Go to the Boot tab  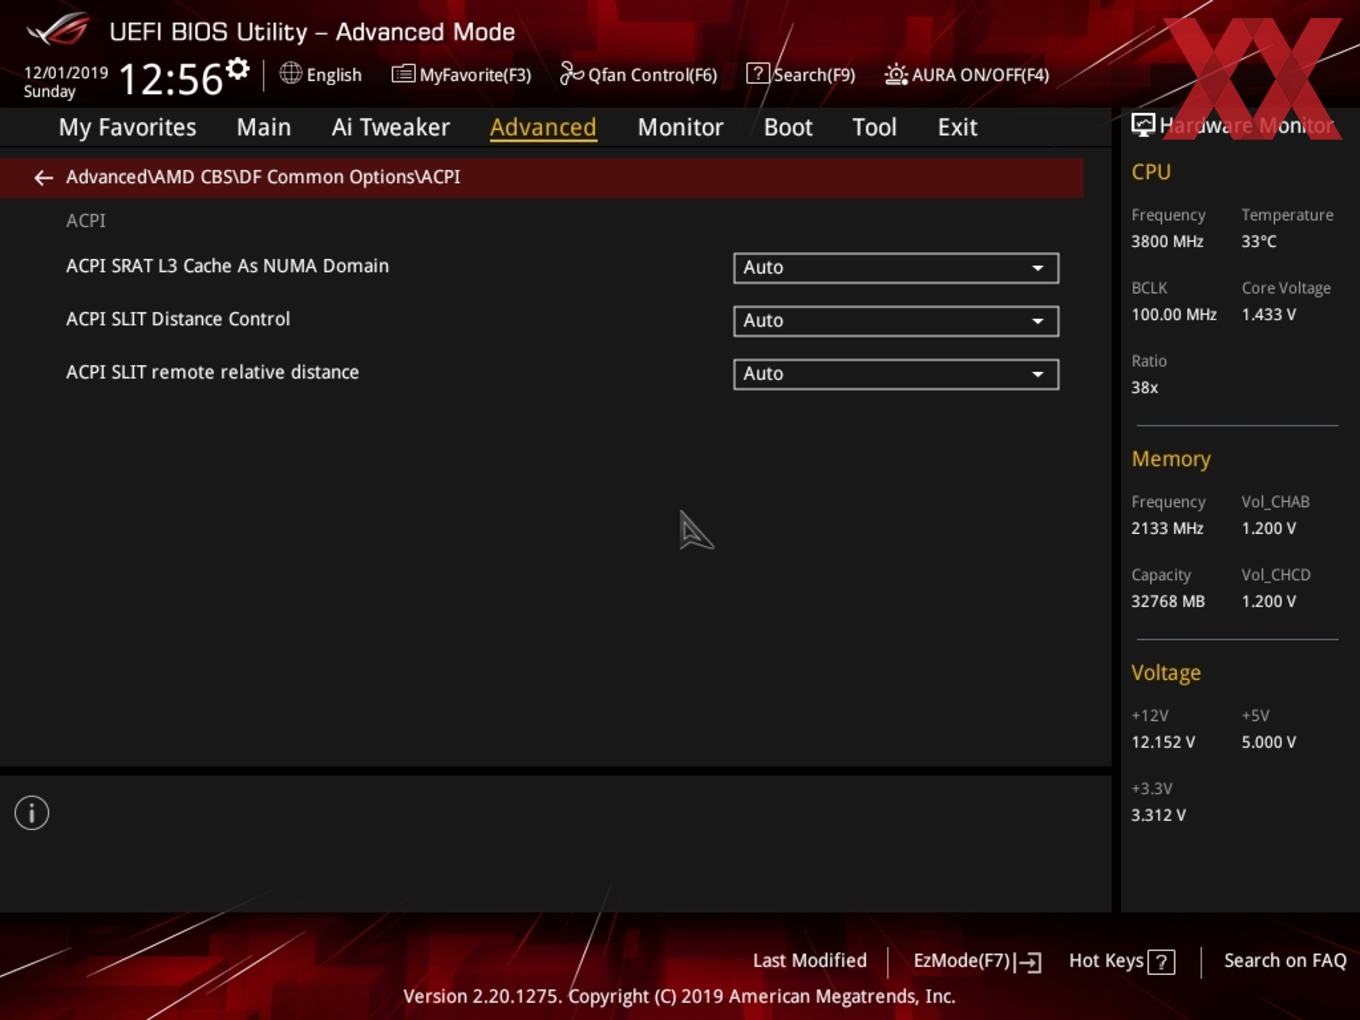pyautogui.click(x=788, y=127)
